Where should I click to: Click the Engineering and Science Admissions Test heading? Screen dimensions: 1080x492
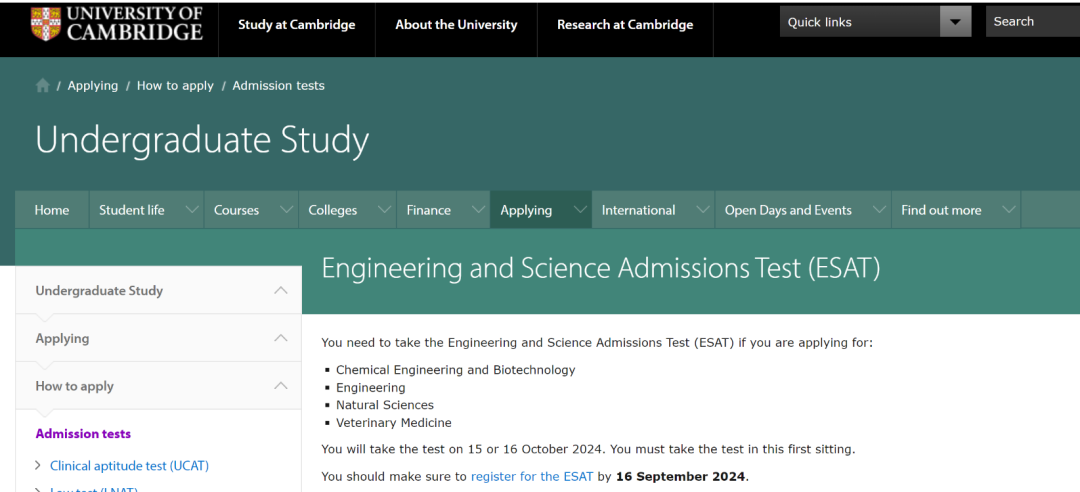(x=601, y=268)
